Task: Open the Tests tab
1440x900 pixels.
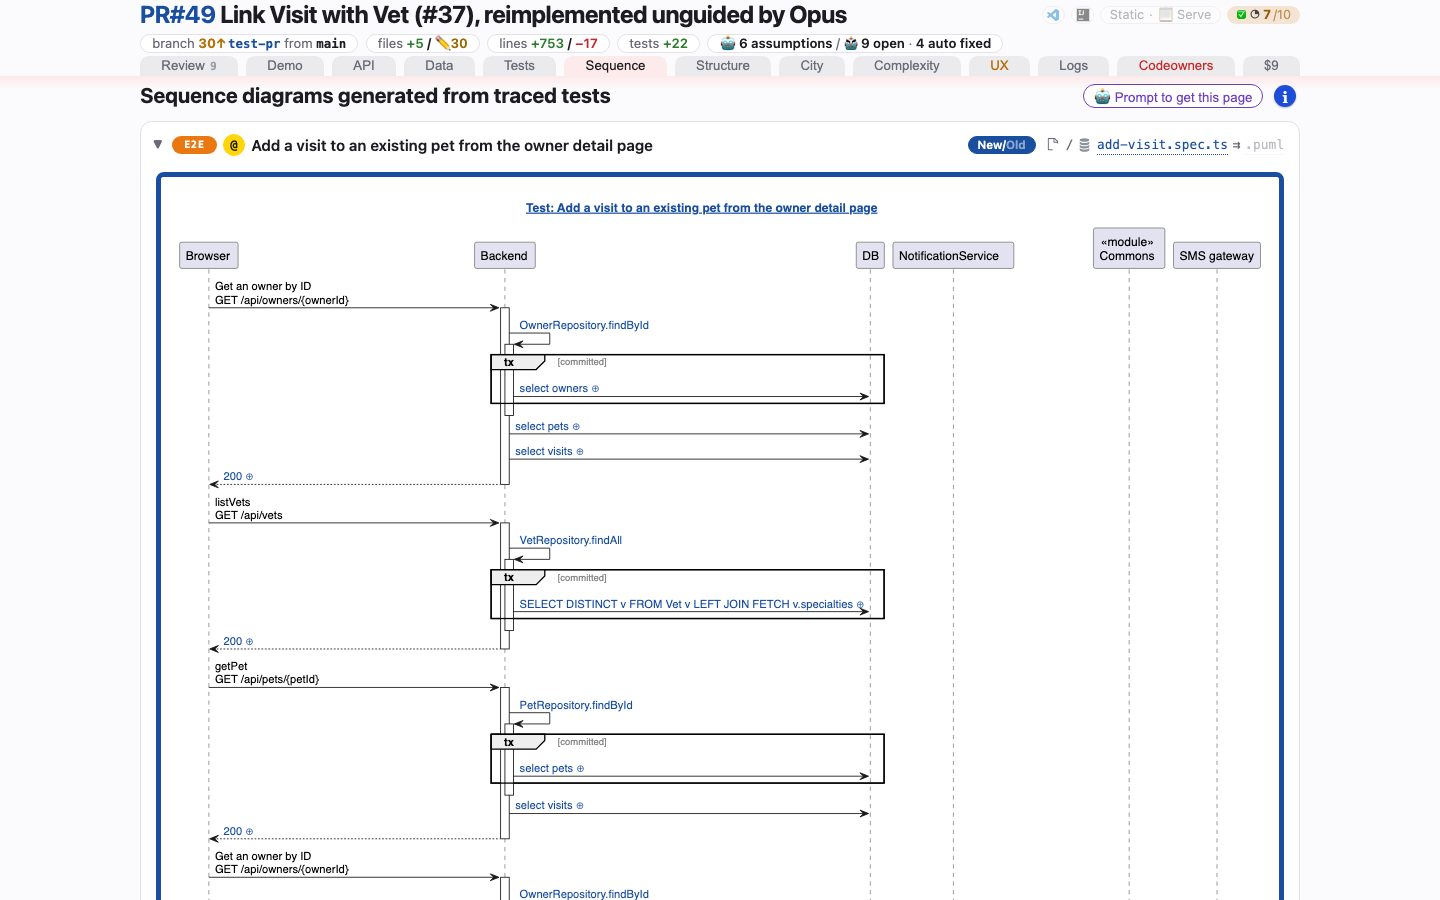Action: pos(519,66)
